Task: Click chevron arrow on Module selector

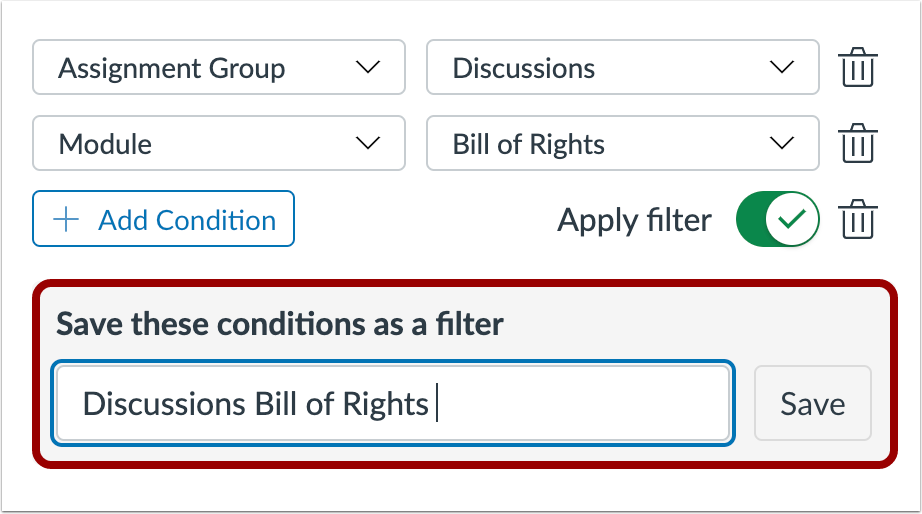Action: coord(368,144)
